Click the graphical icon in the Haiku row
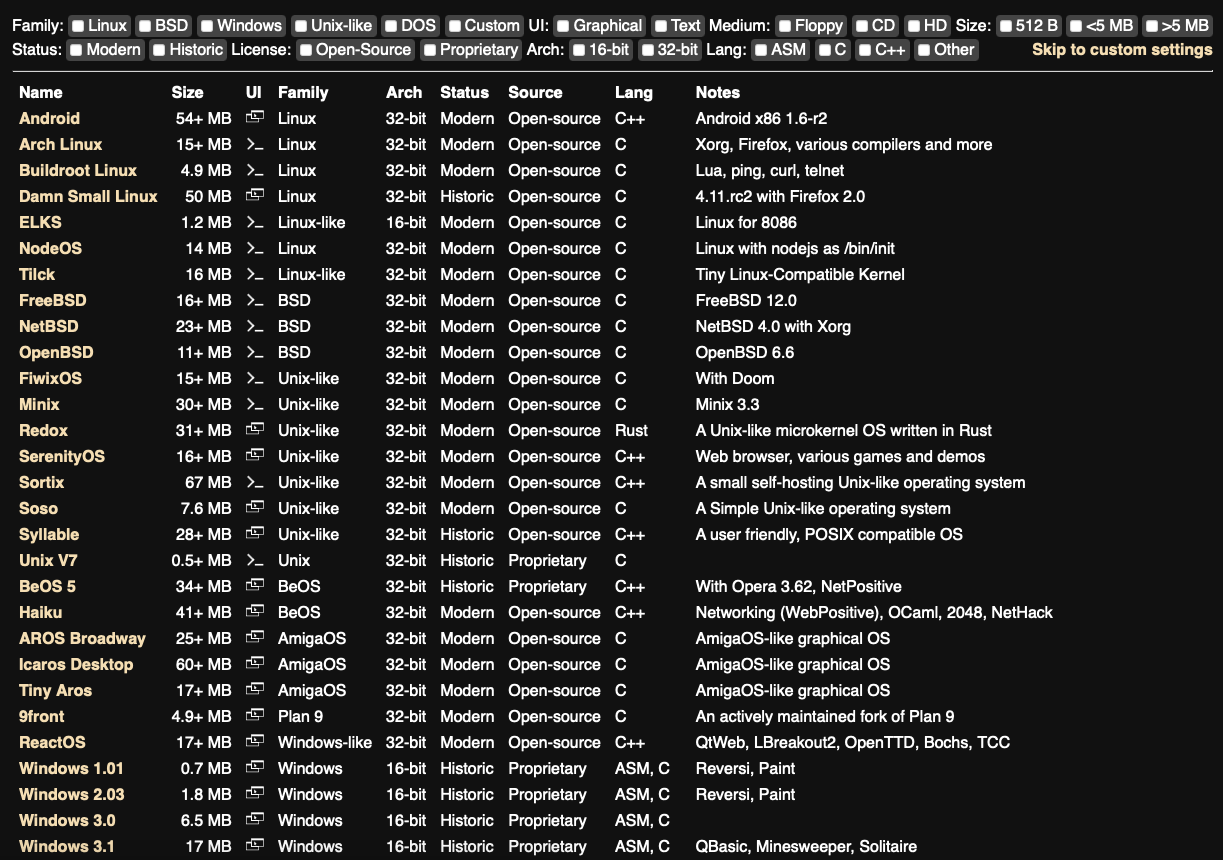Image resolution: width=1223 pixels, height=860 pixels. tap(255, 612)
